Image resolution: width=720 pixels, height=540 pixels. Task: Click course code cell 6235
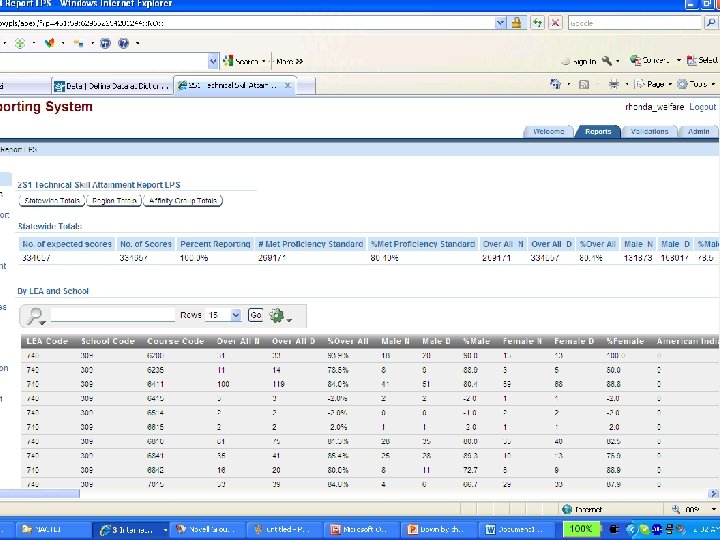[155, 370]
